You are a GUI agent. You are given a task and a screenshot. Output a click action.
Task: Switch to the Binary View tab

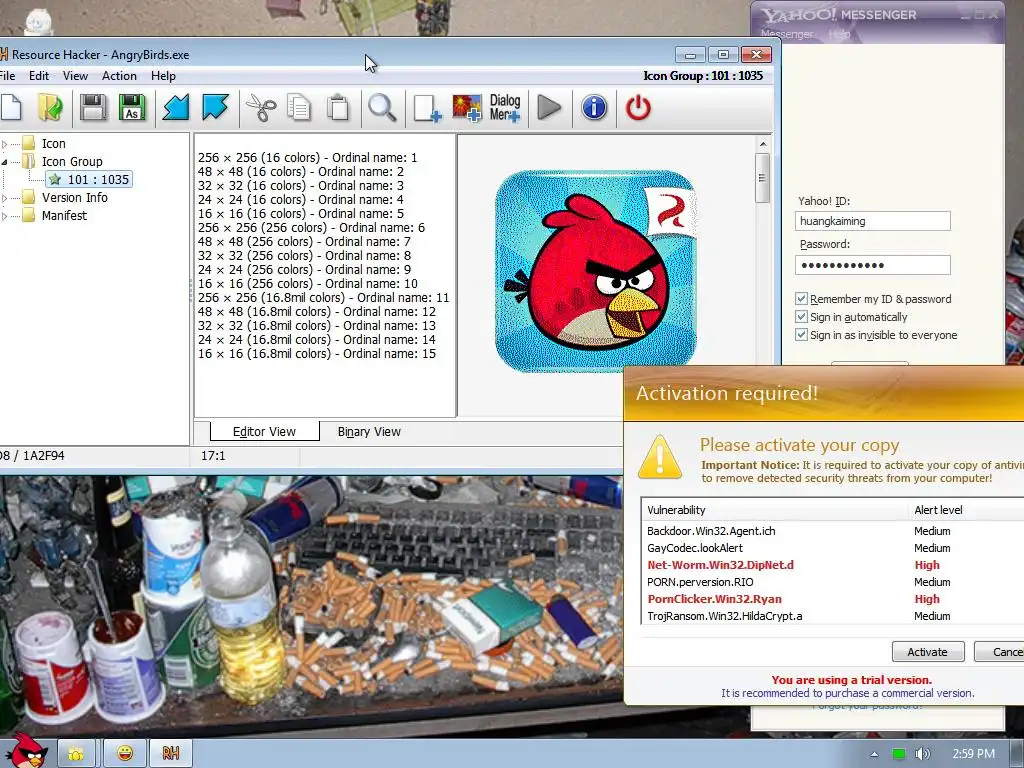[369, 432]
